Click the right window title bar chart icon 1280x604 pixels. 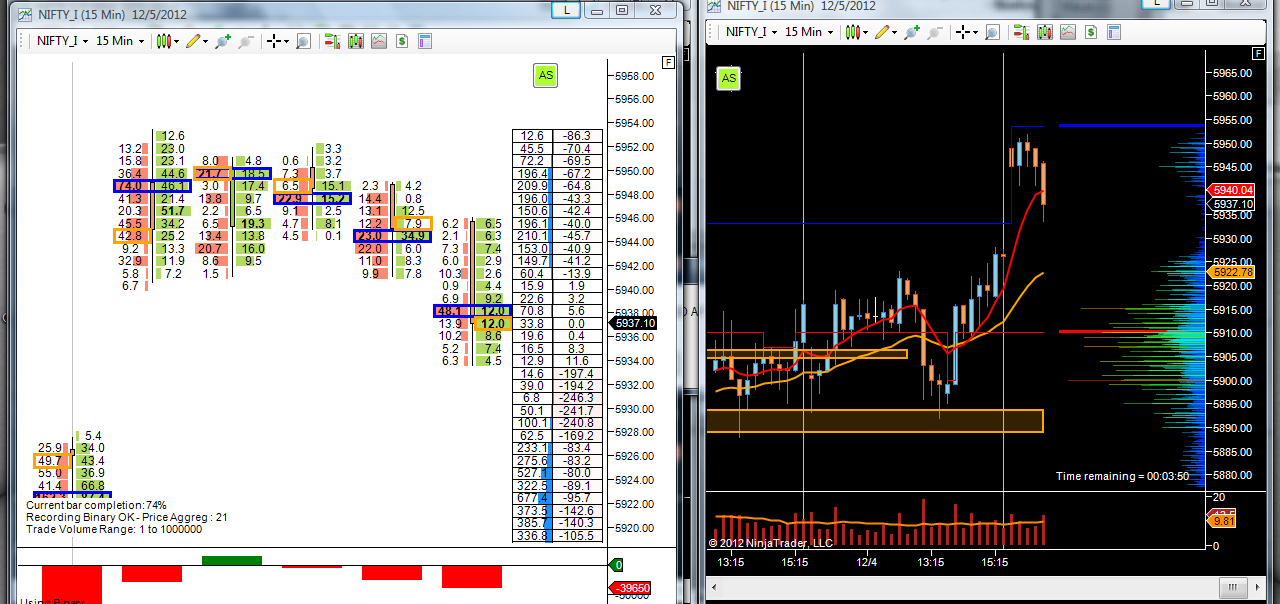[714, 5]
